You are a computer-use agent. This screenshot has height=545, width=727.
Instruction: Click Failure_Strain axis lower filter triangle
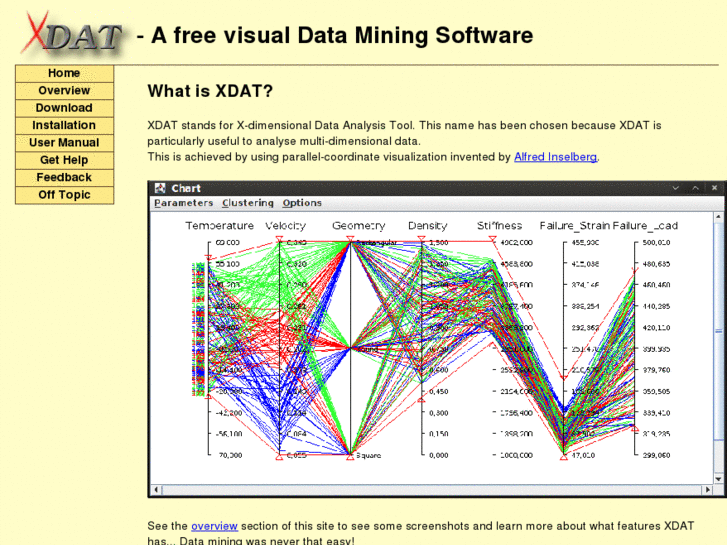564,457
